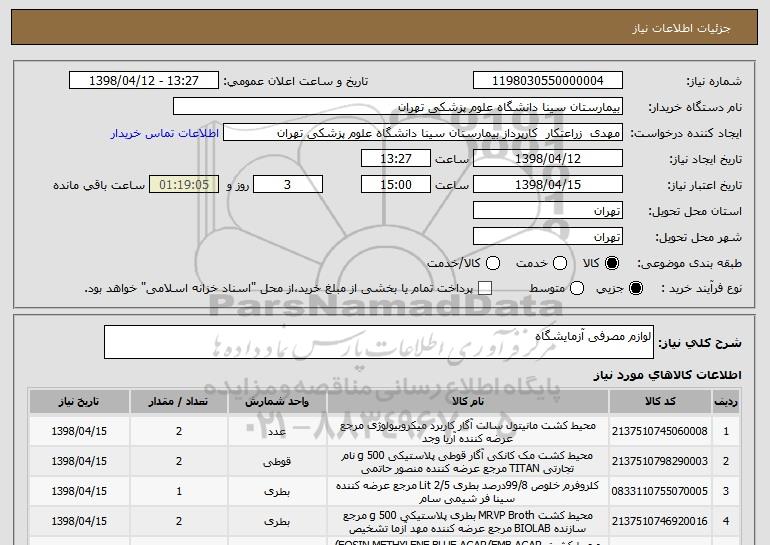Click the validity date field 1398/04/15
The image size is (770, 545).
[548, 185]
